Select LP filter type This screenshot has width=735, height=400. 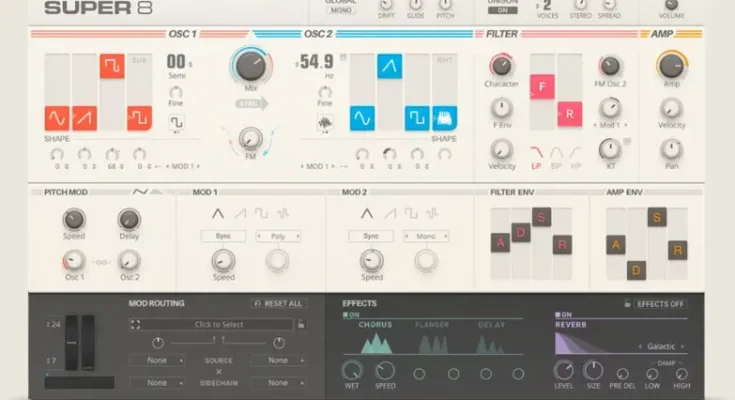536,165
